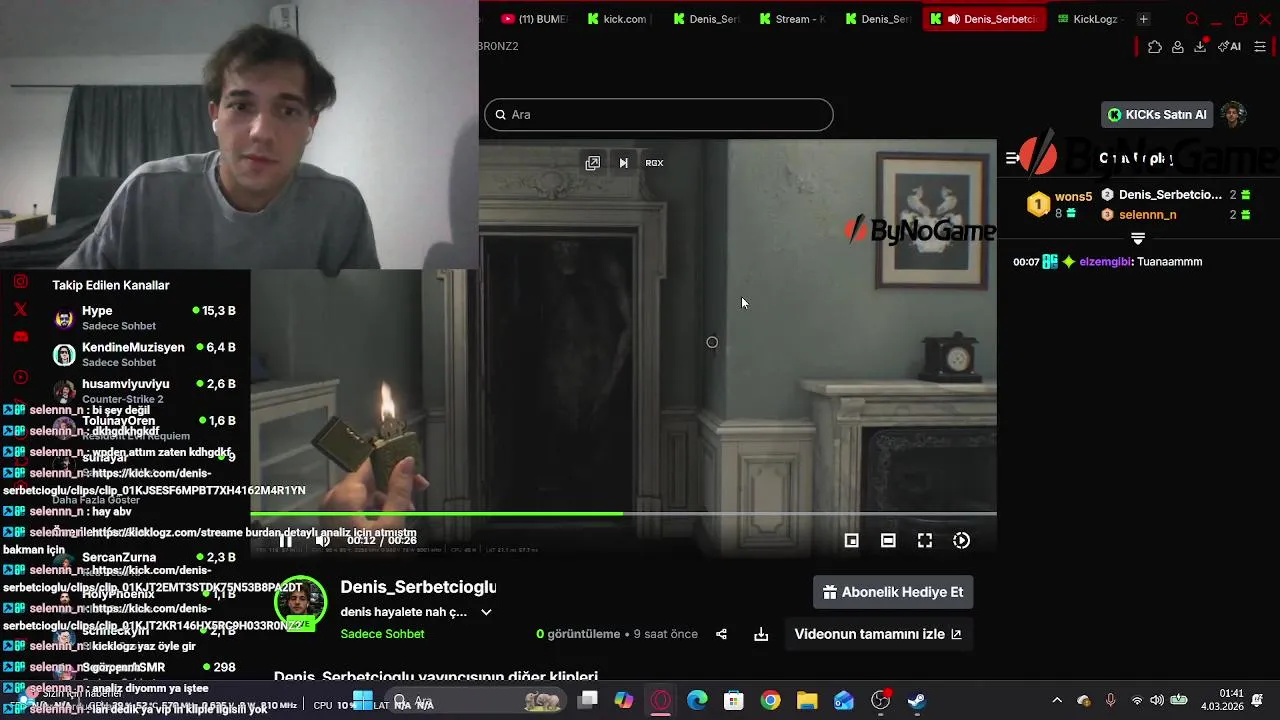Open Opera GX taskbar icon

[660, 701]
